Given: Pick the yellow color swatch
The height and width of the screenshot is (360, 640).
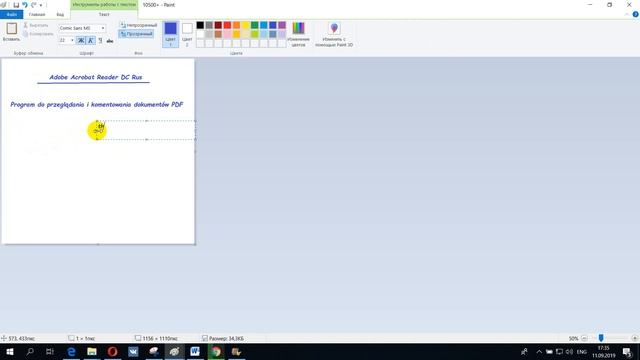Looking at the screenshot, I should pos(246,25).
